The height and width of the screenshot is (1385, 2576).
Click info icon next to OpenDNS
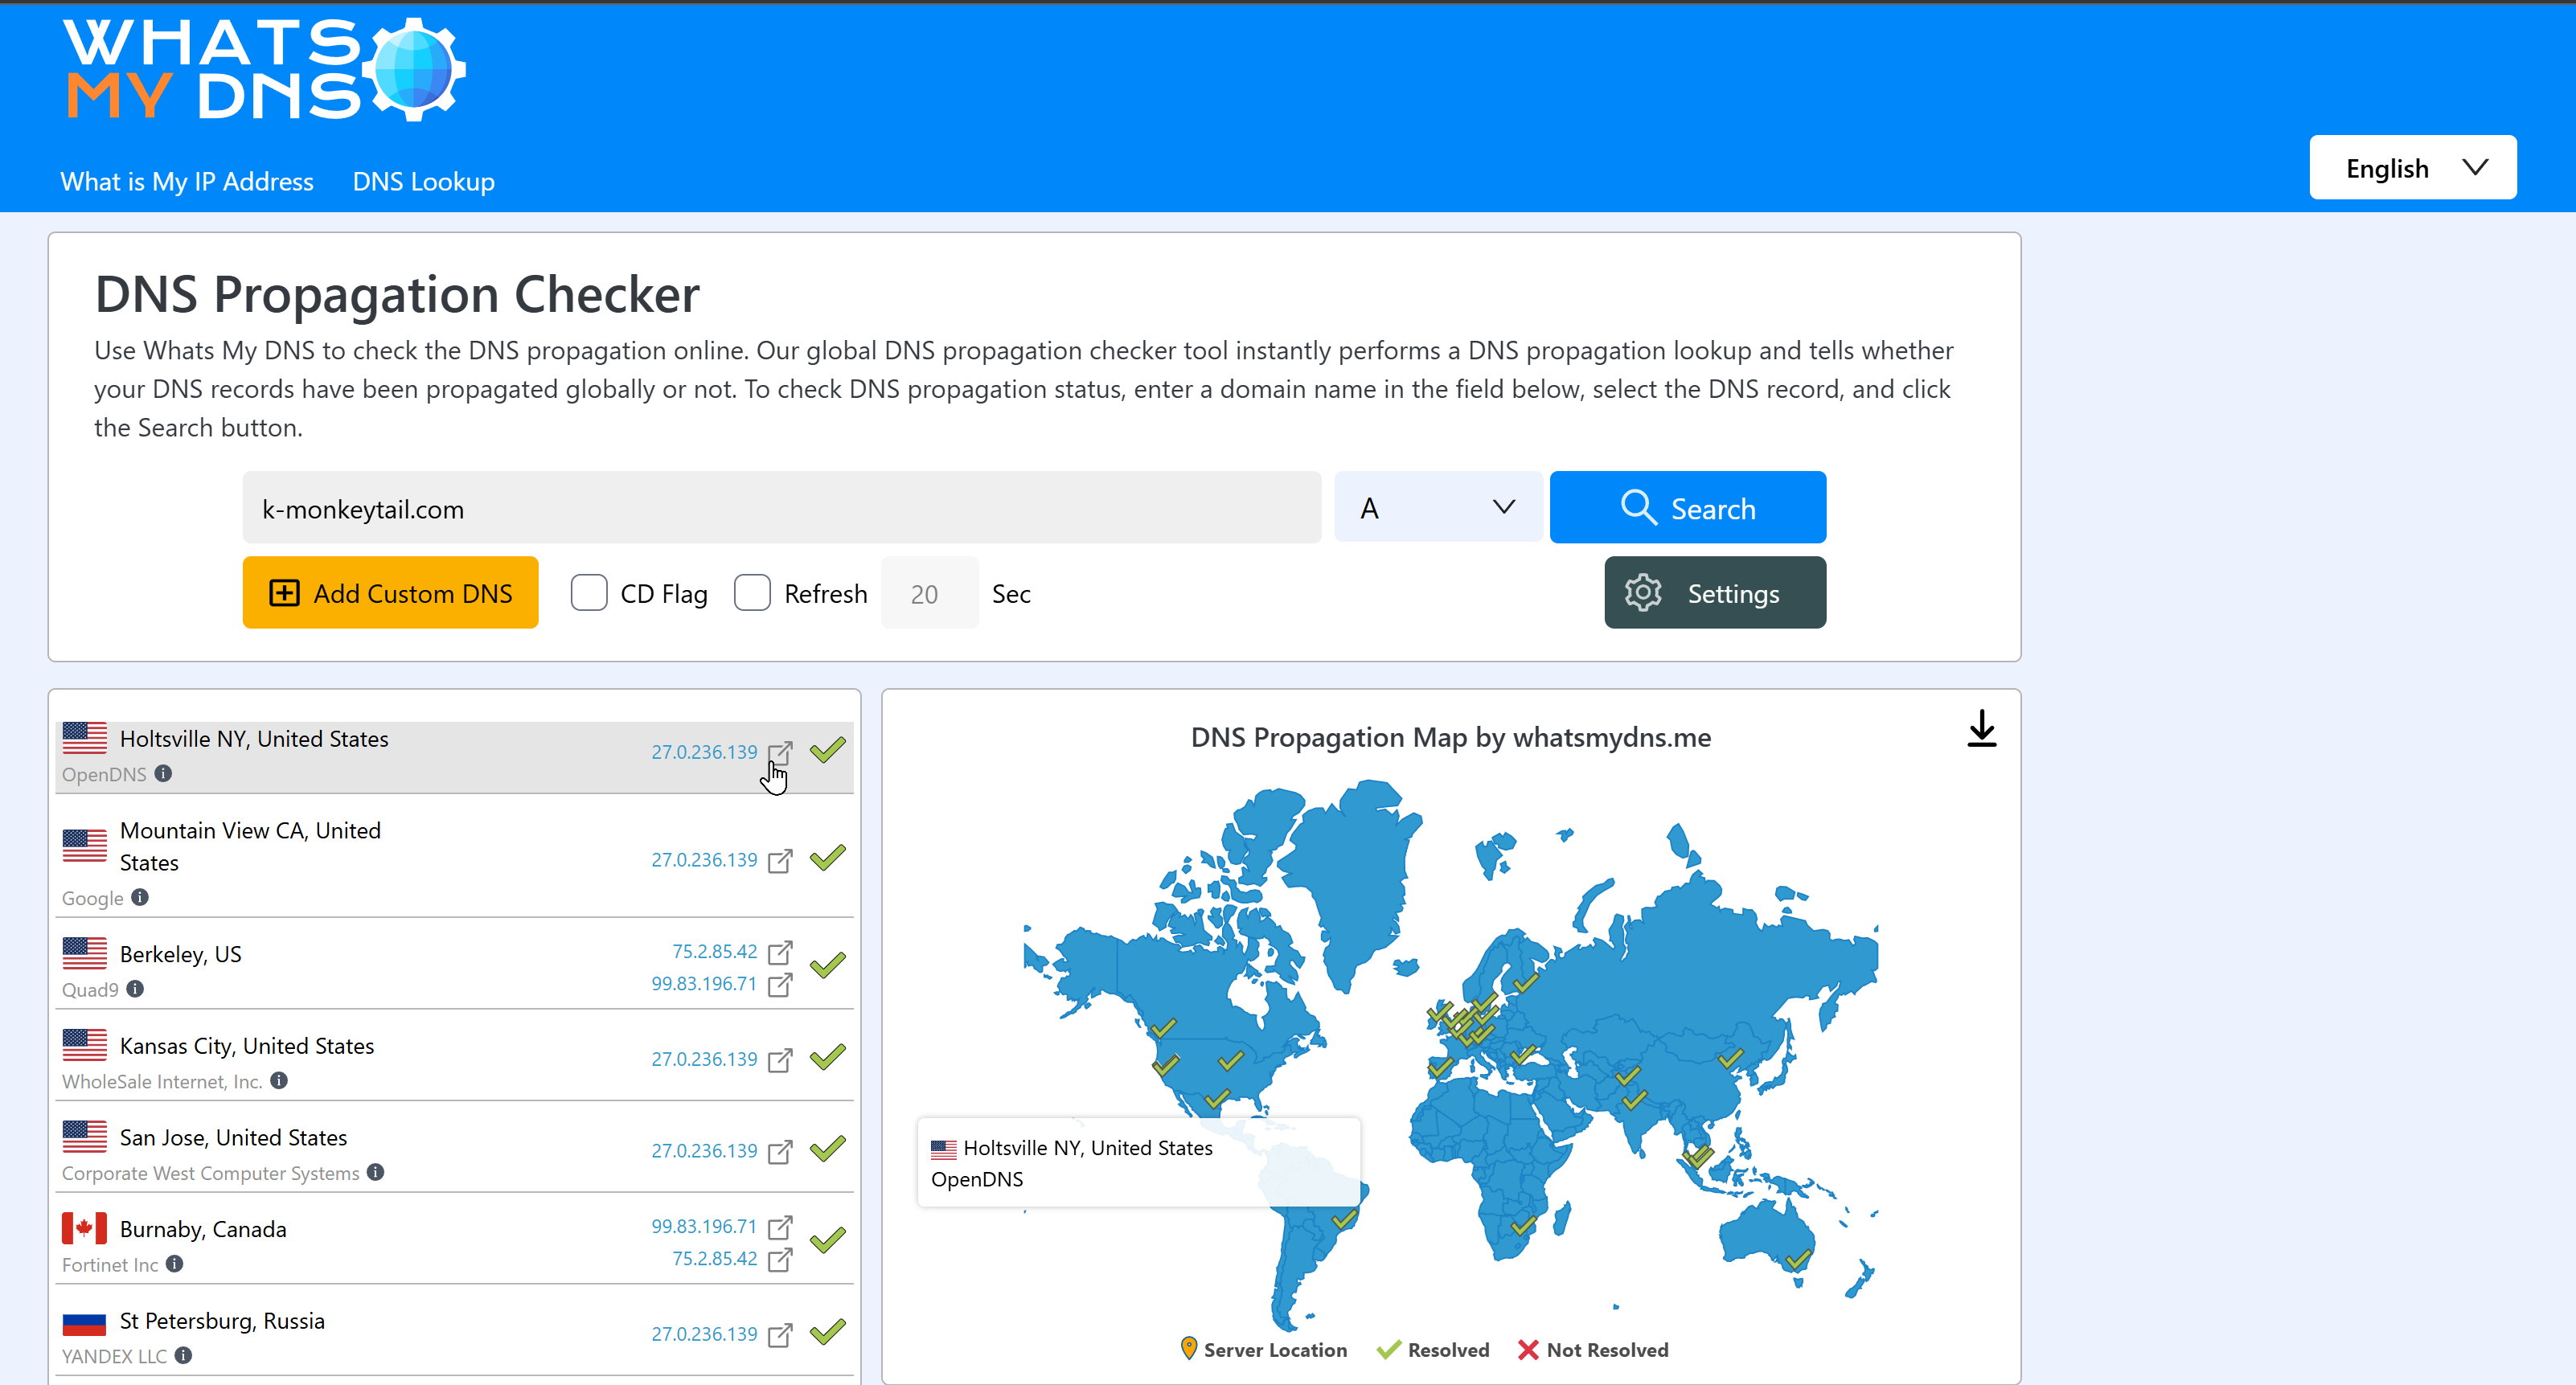[163, 773]
